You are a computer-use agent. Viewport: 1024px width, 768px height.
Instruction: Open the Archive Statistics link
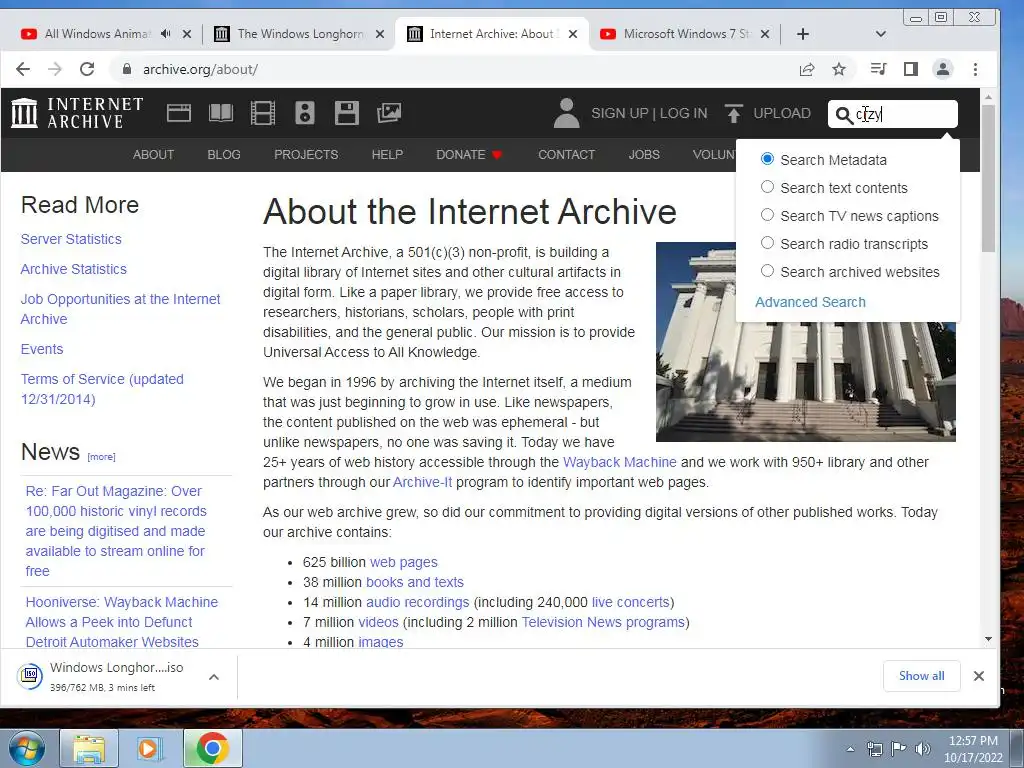pyautogui.click(x=74, y=269)
